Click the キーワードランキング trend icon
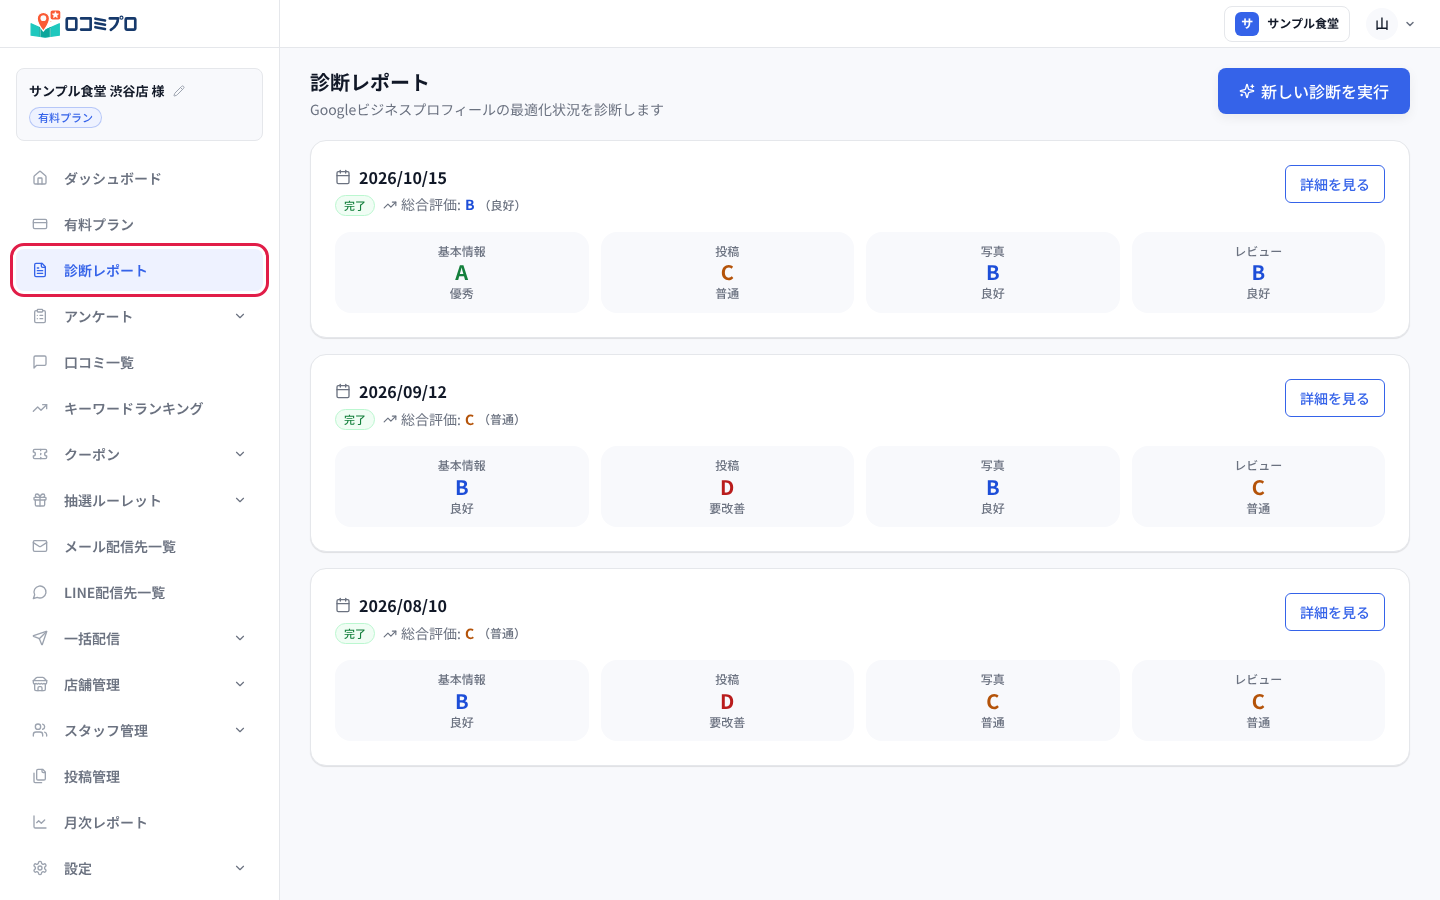Screen dimensions: 1440x900 (x=40, y=408)
